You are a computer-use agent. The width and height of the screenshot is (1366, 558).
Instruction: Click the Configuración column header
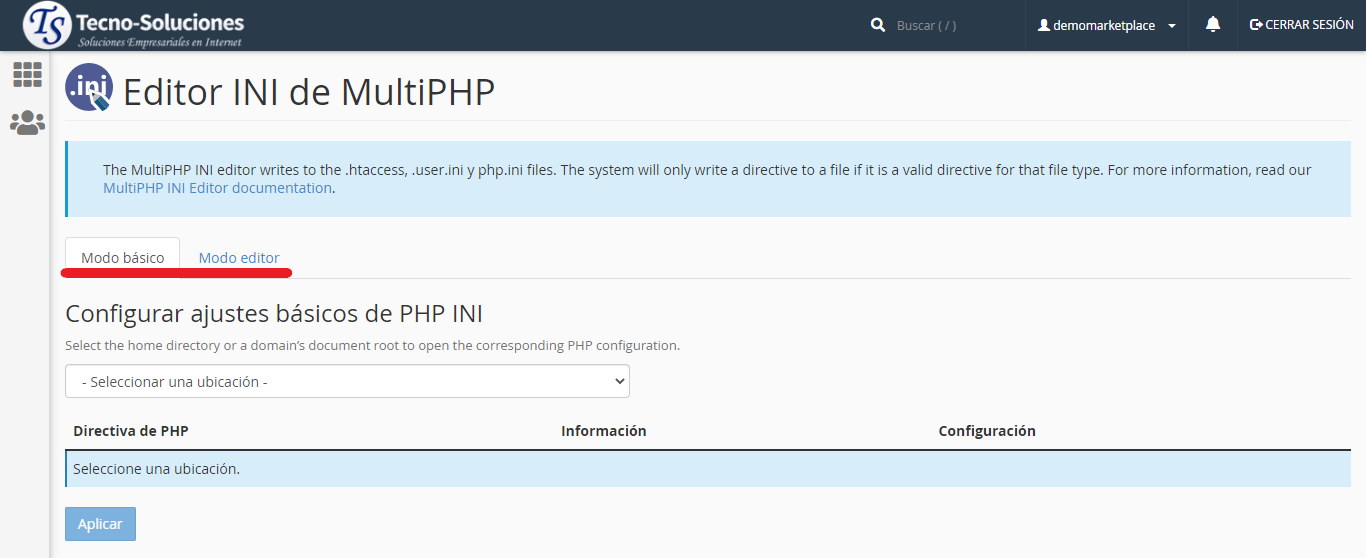[x=987, y=431]
